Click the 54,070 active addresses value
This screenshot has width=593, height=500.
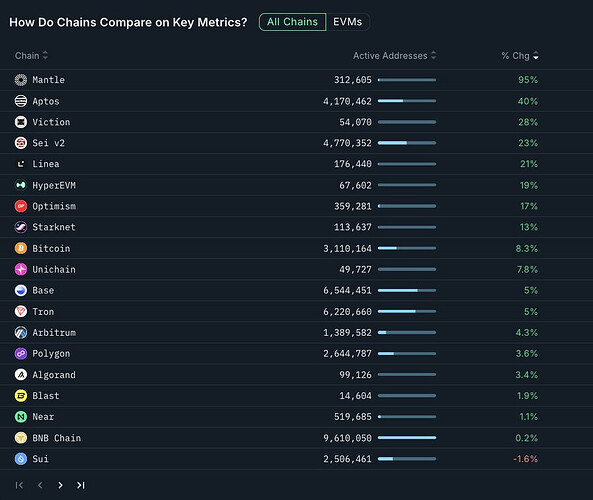click(x=355, y=122)
